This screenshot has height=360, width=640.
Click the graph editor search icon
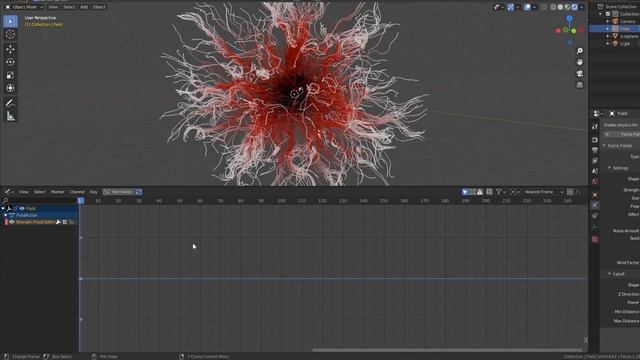(5, 200)
